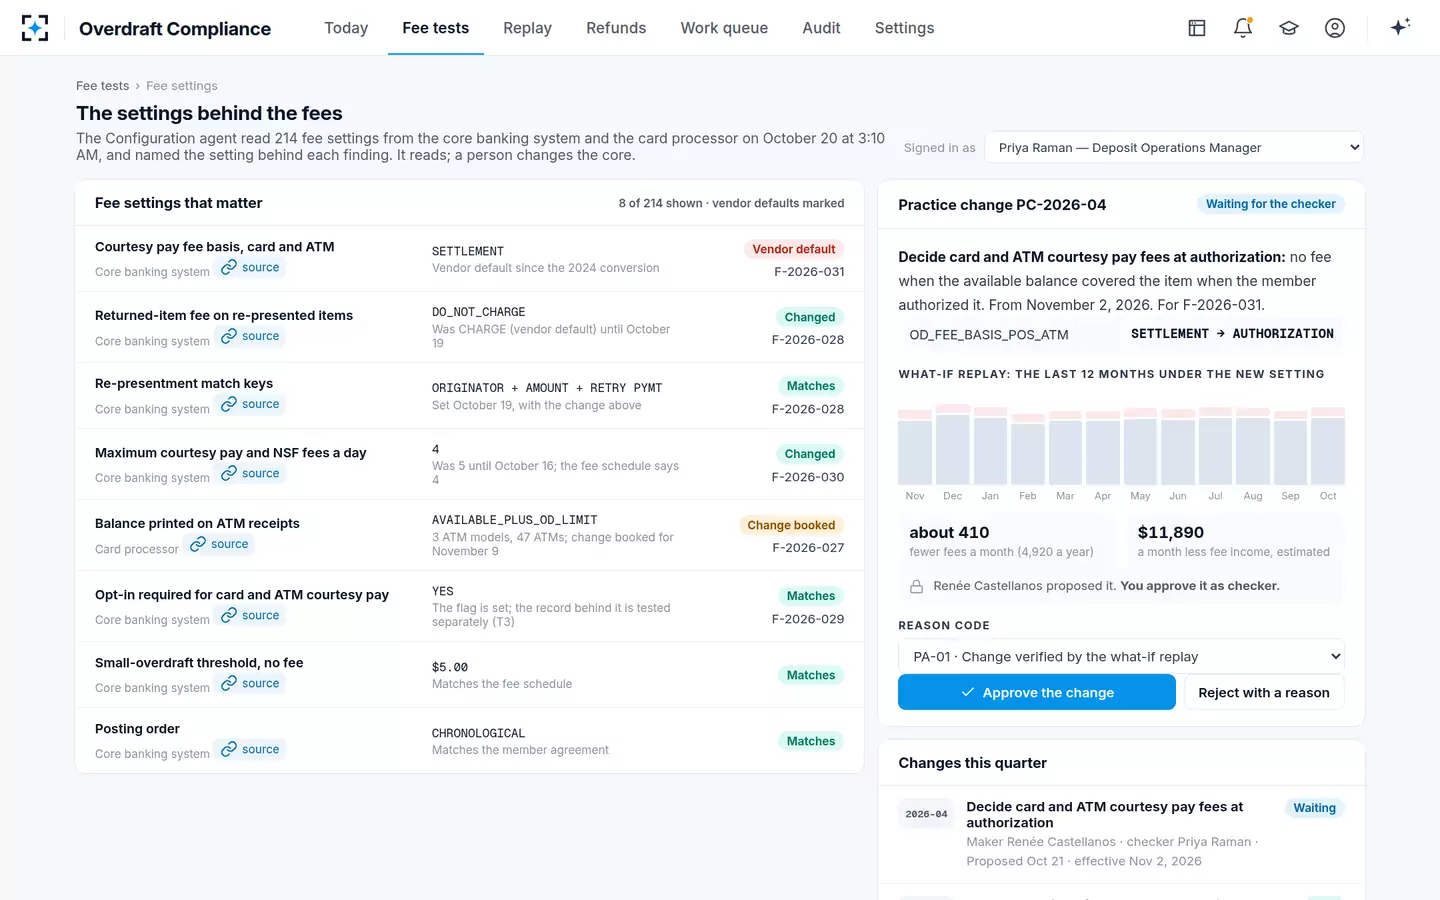This screenshot has width=1440, height=900.
Task: Open source link for Posting order row
Action: point(250,749)
